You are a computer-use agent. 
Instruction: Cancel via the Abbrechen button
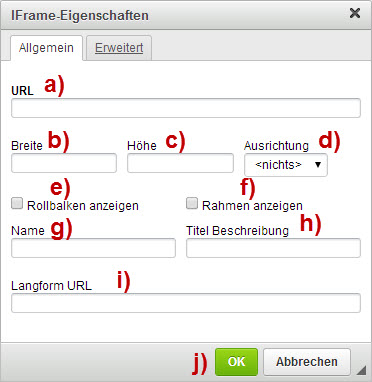(x=307, y=362)
